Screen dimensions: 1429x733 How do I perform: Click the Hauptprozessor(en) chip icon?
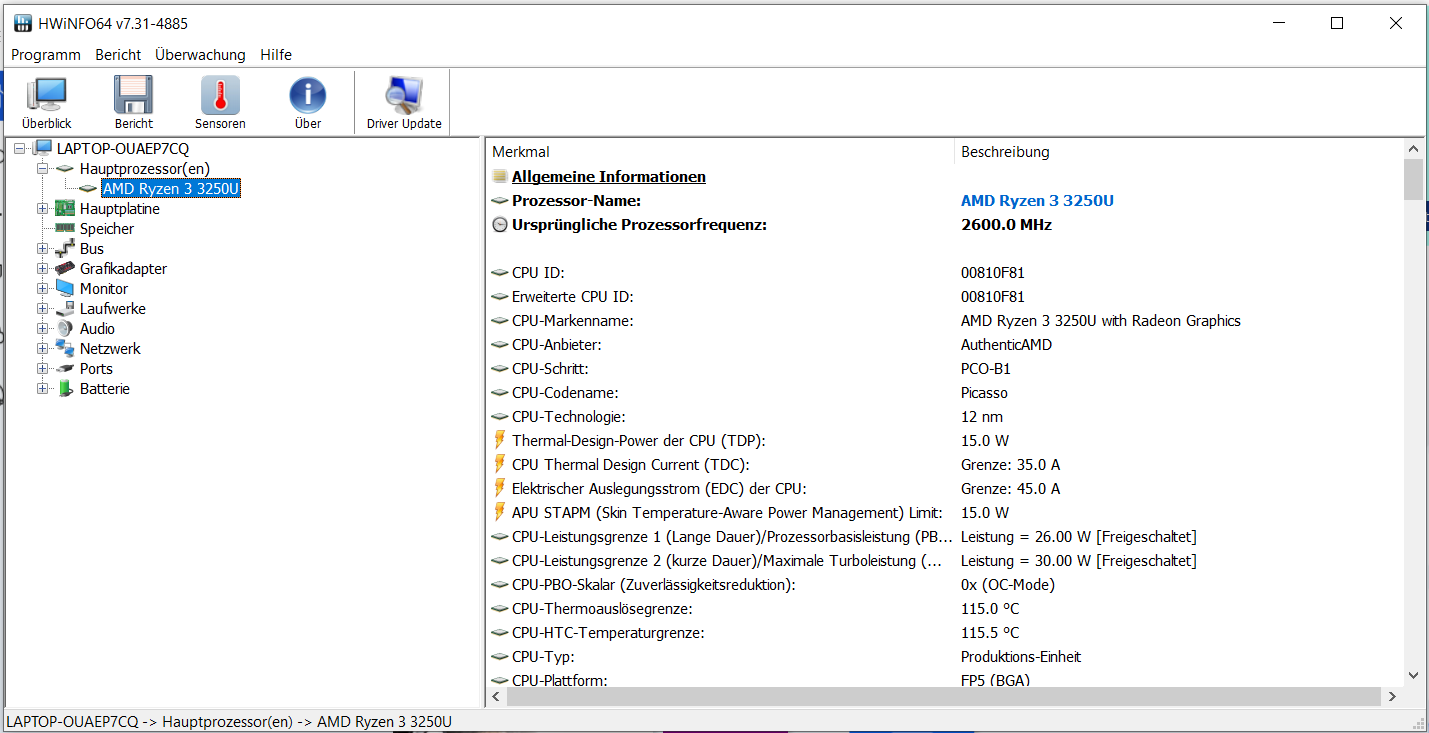pos(65,169)
